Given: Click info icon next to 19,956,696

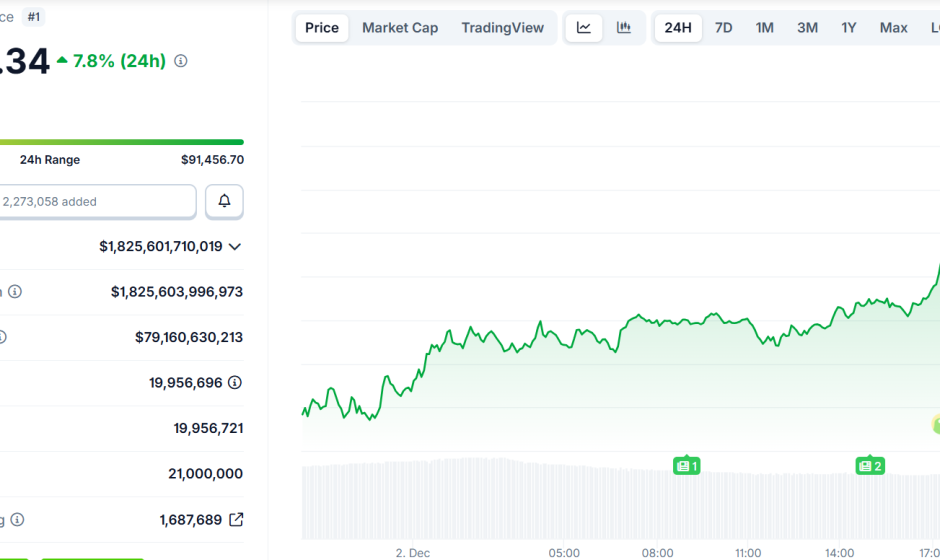Looking at the screenshot, I should pos(234,382).
